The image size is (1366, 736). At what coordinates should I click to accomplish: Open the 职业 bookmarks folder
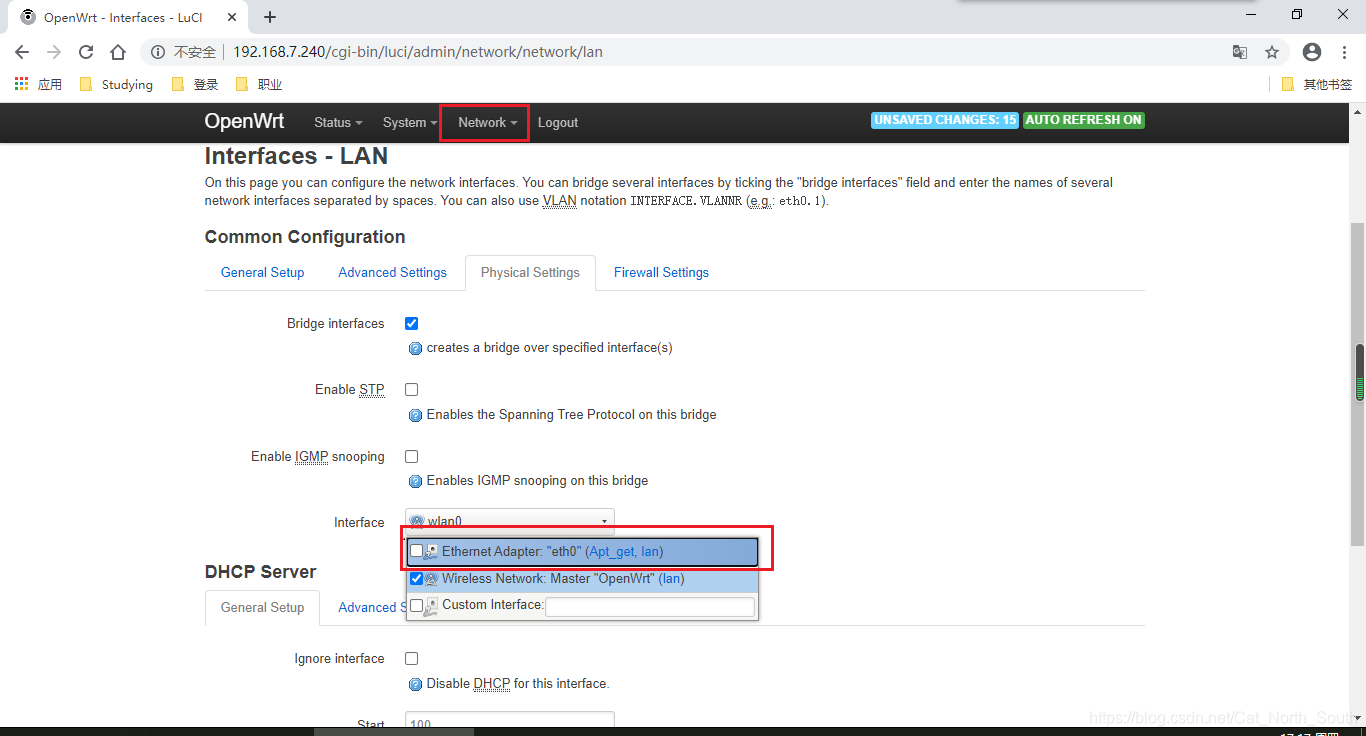tap(259, 84)
